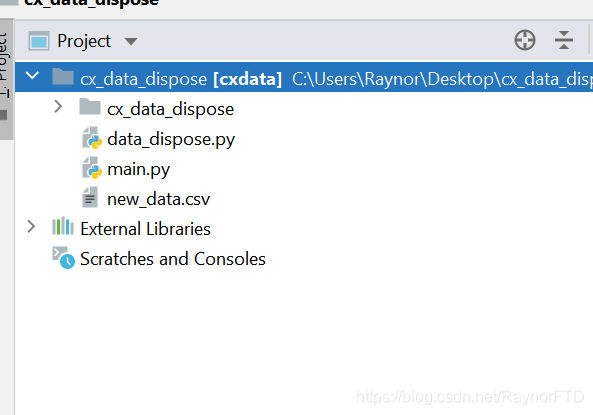Image resolution: width=593 pixels, height=415 pixels.
Task: Select the data_dispose.py file
Action: coord(171,140)
